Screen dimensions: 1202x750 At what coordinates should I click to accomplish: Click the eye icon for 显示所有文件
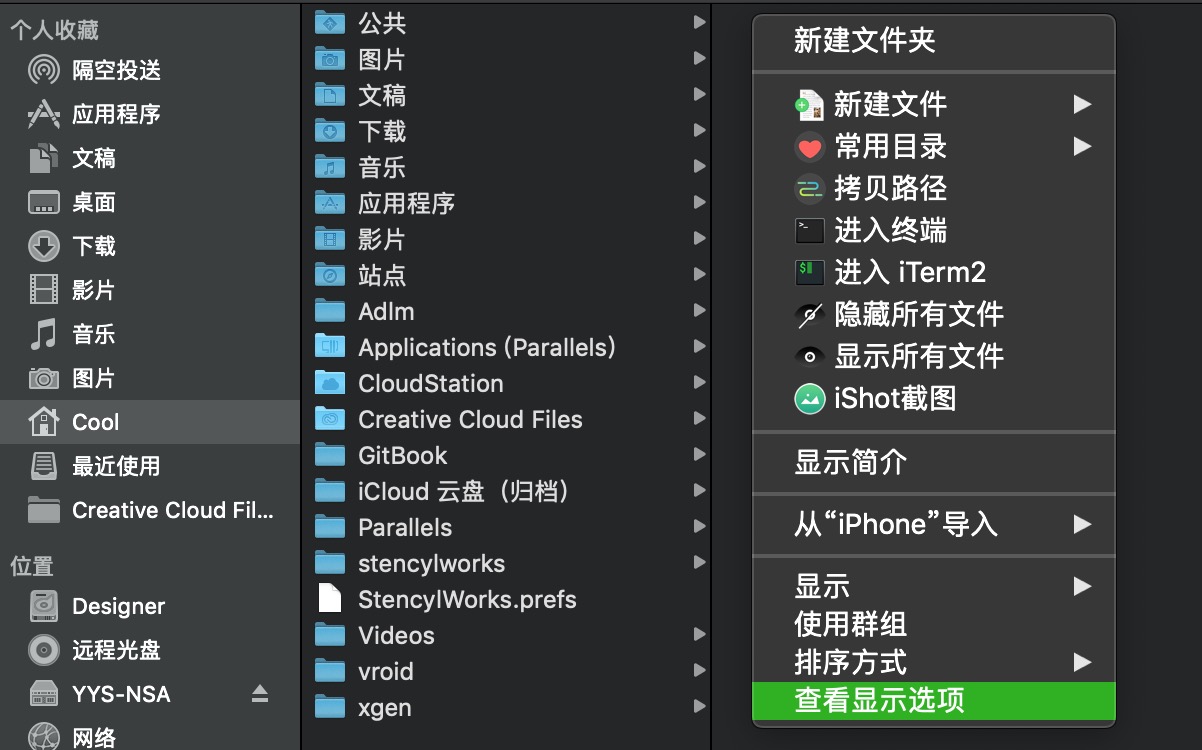coord(809,356)
